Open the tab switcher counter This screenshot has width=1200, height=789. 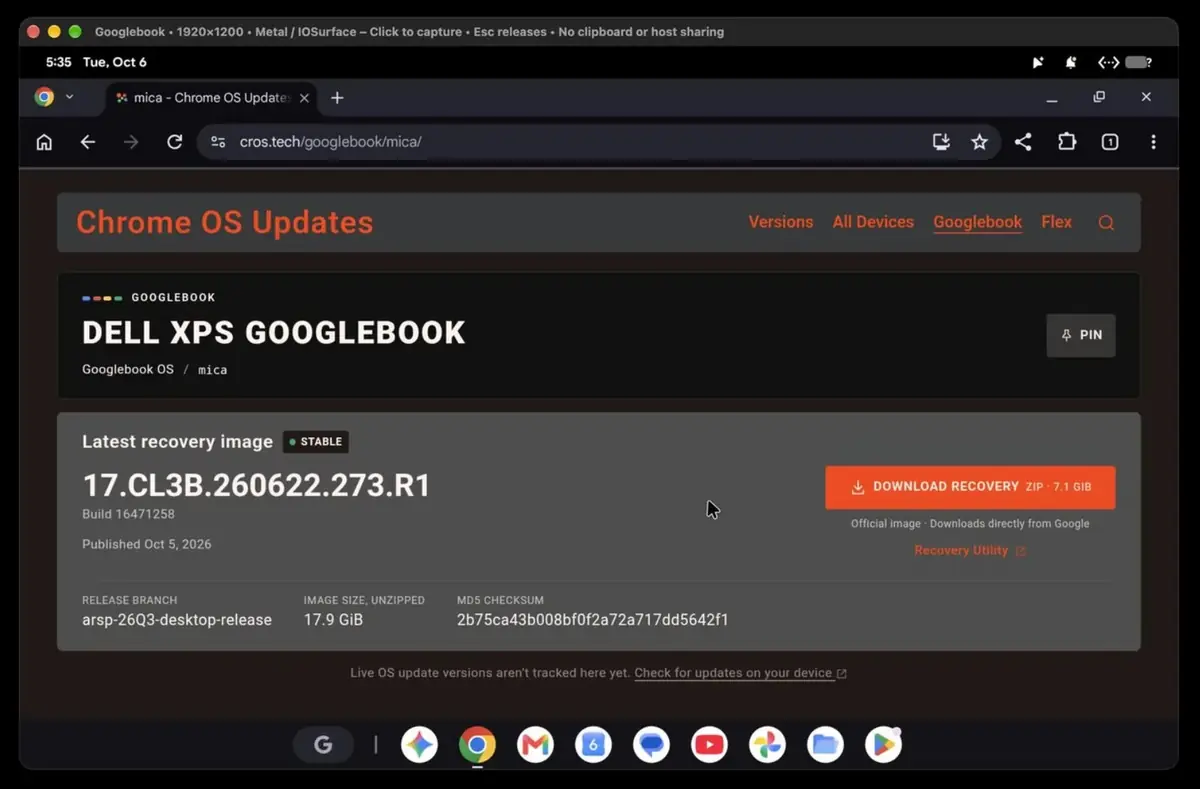click(x=1110, y=142)
